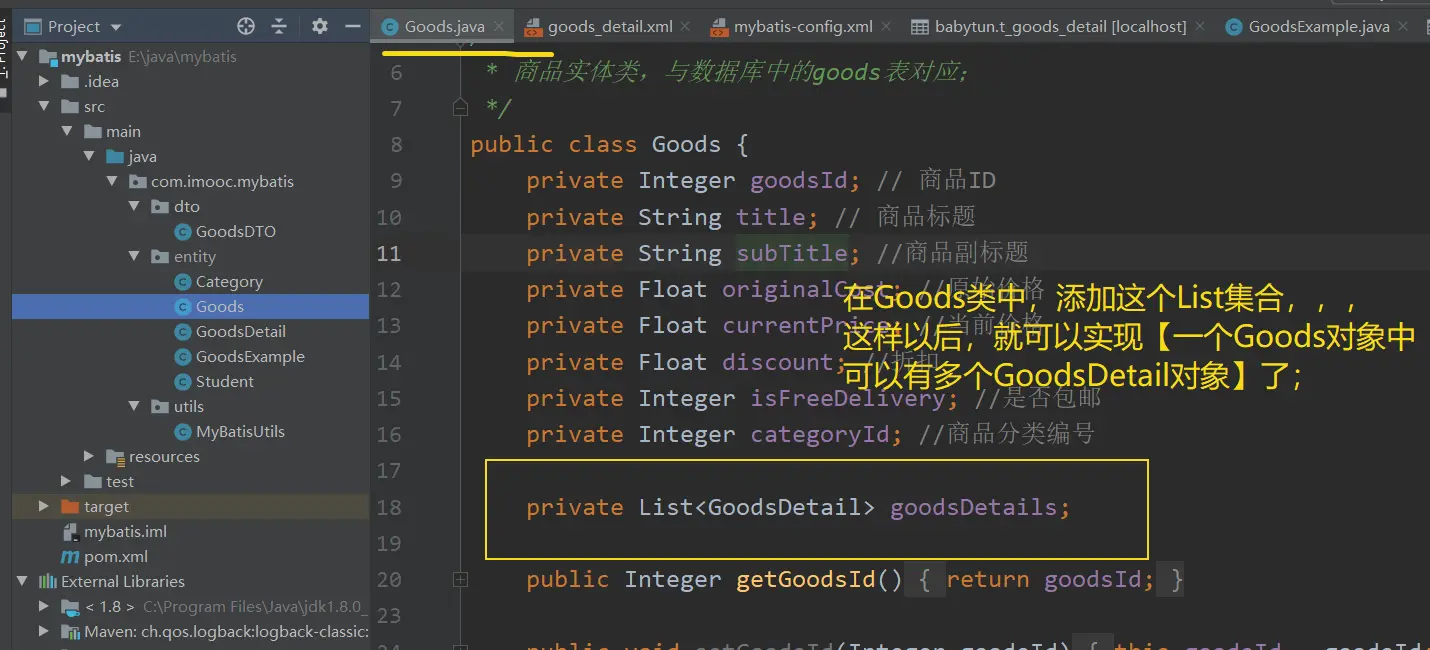Click the locate/scroll-from-source target icon

point(246,26)
